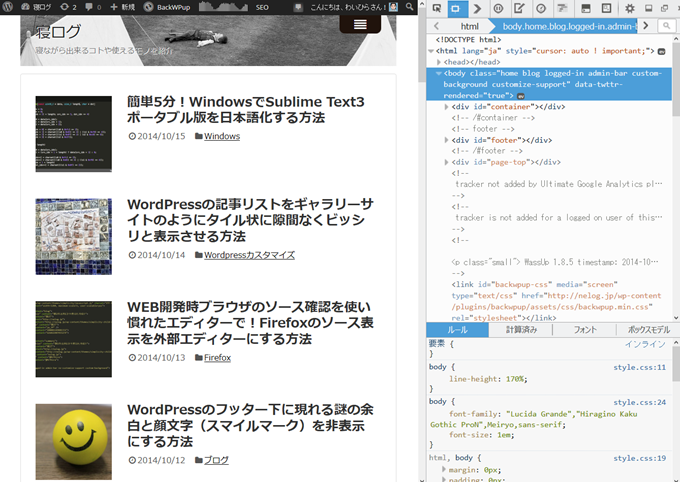Screen dimensions: 680x482
Task: Select the link id="backwpup-css" node line
Action: tap(556, 301)
